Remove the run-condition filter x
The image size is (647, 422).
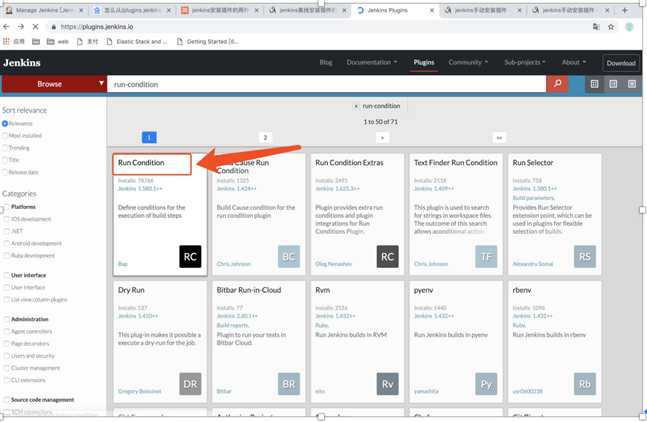click(x=356, y=106)
